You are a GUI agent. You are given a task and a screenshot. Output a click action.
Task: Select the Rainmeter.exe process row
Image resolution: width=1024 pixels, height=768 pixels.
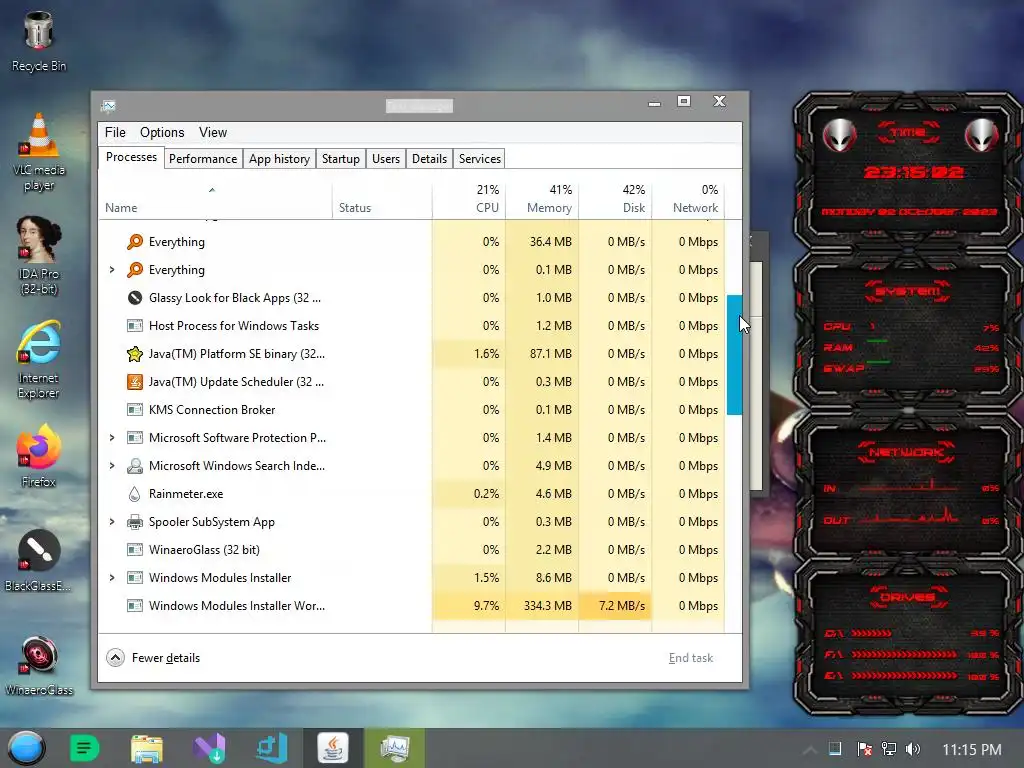click(x=412, y=494)
